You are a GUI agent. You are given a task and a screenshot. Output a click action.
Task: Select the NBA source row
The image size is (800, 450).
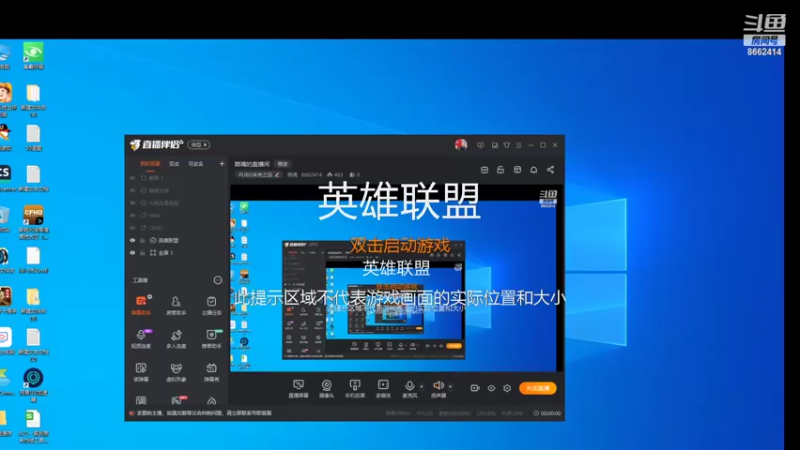coord(177,215)
